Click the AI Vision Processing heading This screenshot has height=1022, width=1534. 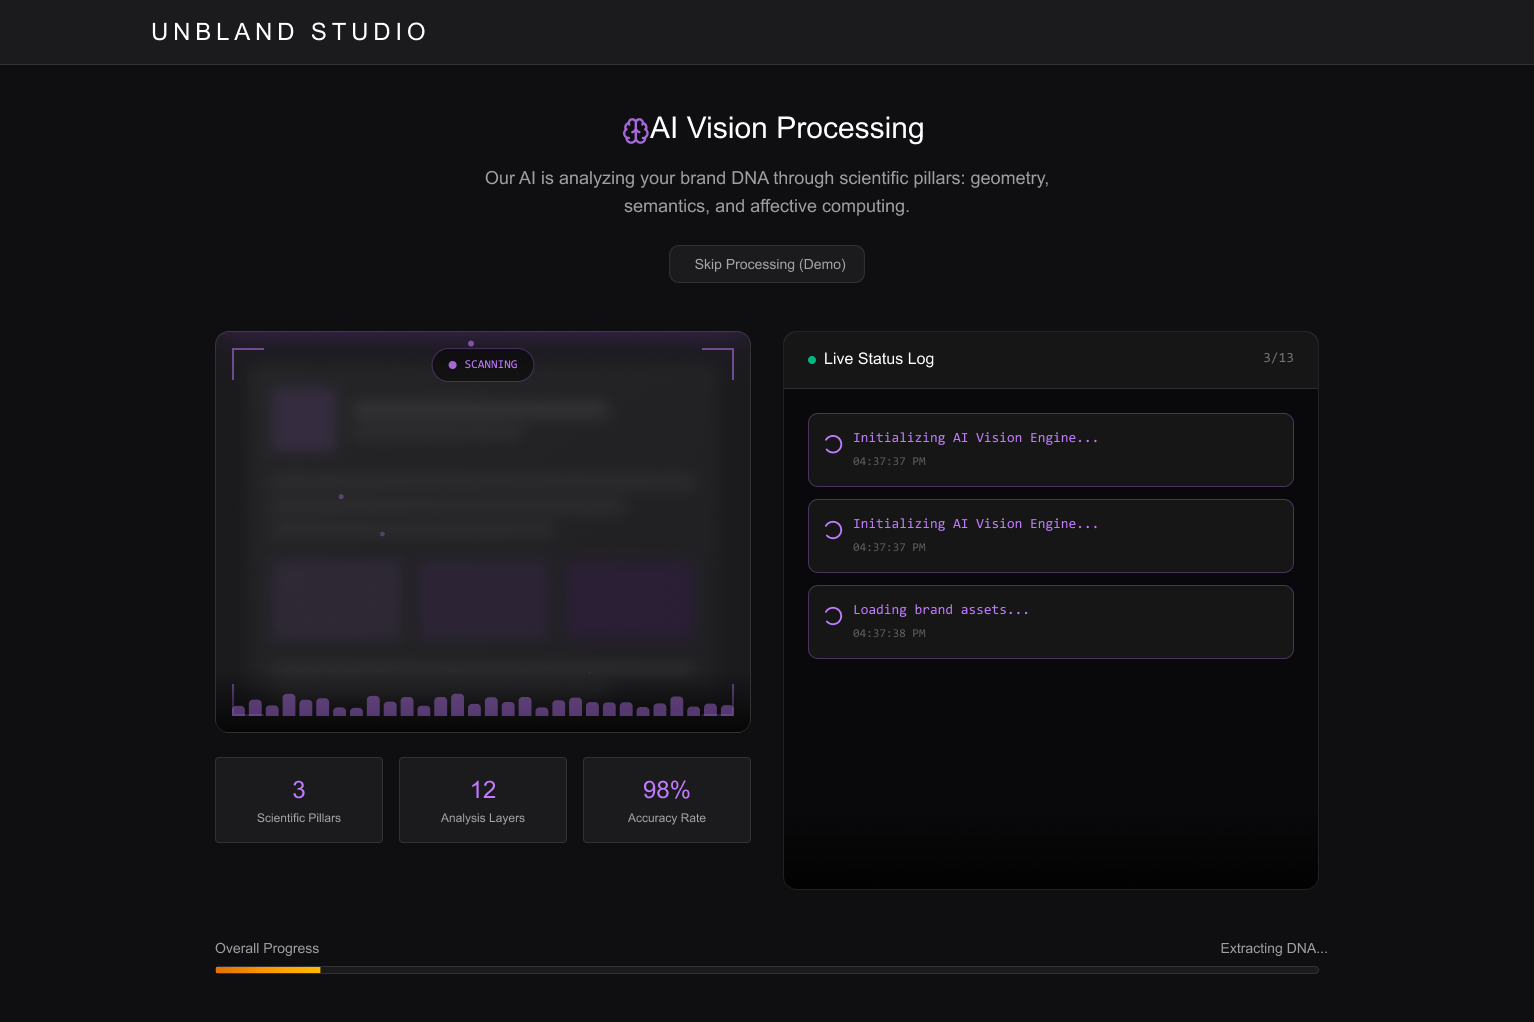coord(787,129)
